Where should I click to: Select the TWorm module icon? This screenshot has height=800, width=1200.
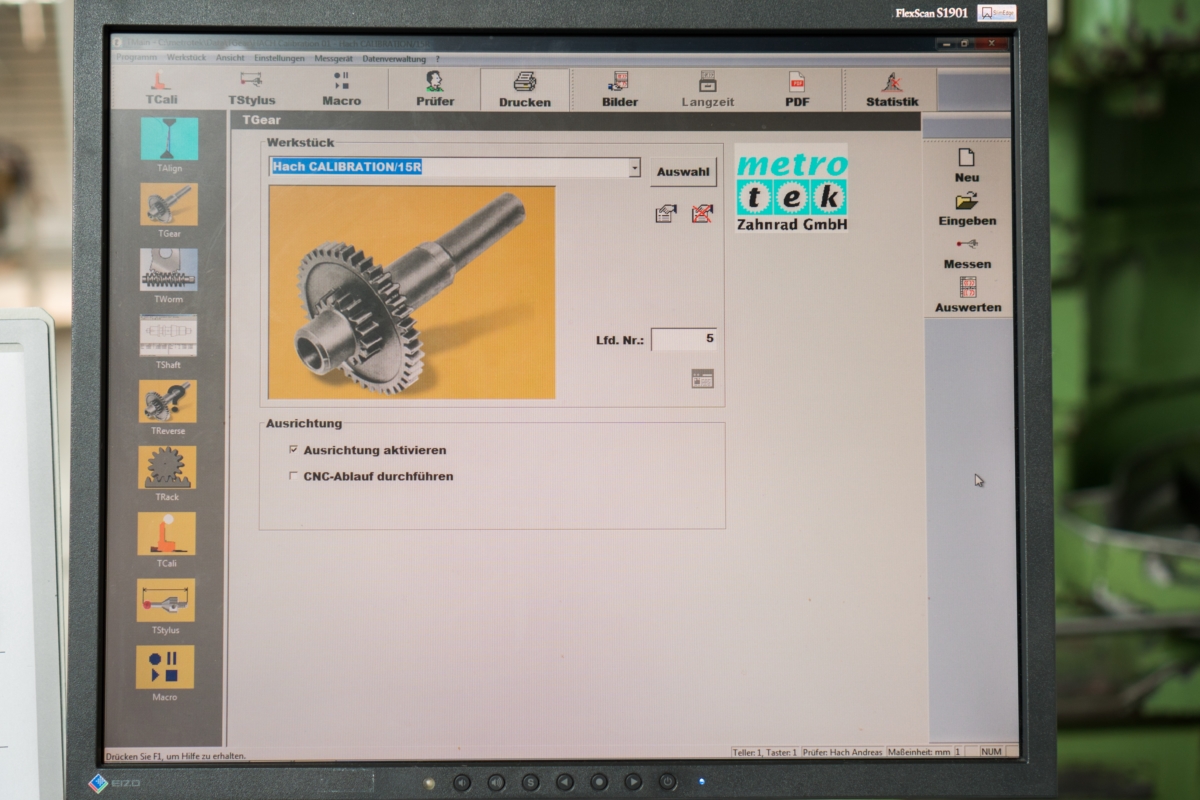click(168, 270)
